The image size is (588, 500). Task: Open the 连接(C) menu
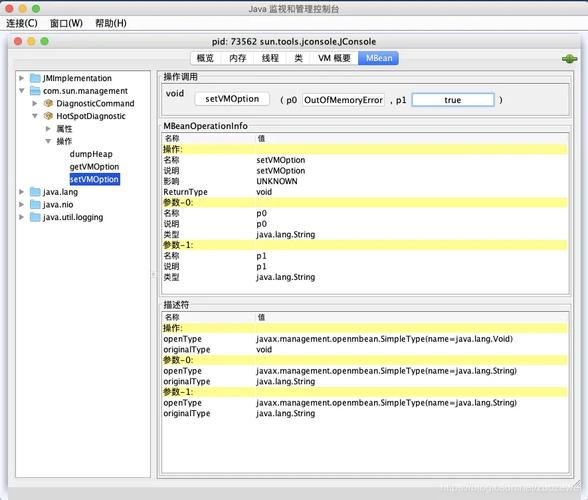pyautogui.click(x=22, y=23)
